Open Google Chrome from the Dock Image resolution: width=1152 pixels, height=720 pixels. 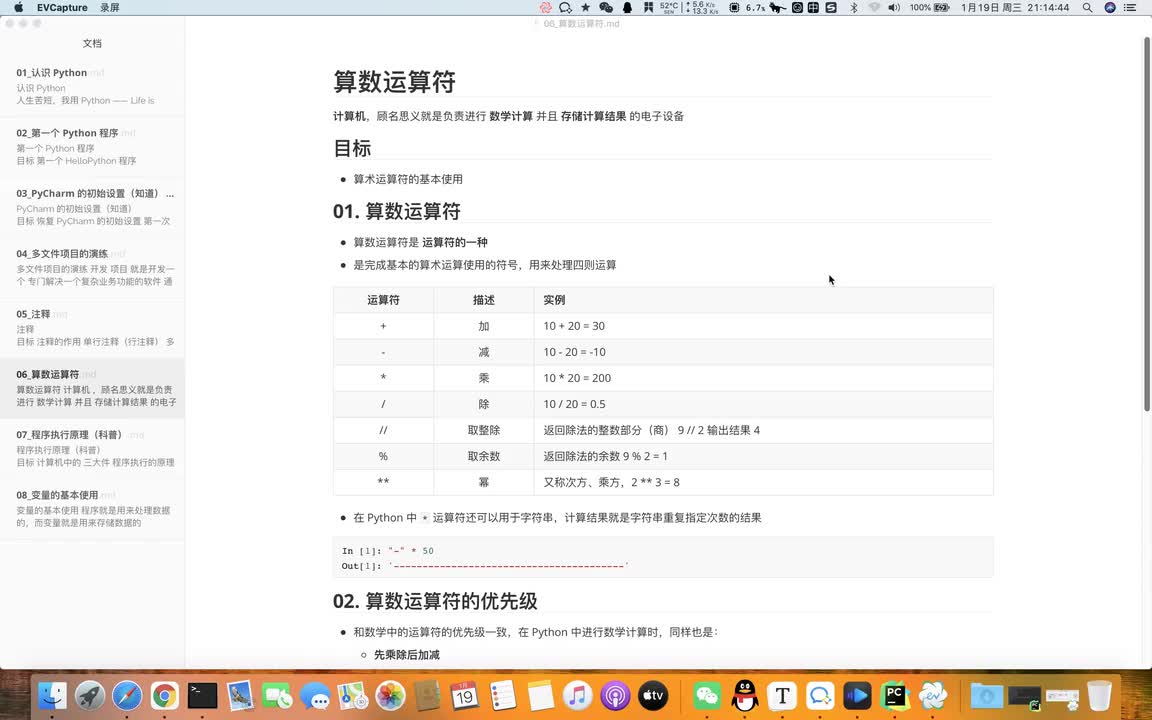pos(165,695)
